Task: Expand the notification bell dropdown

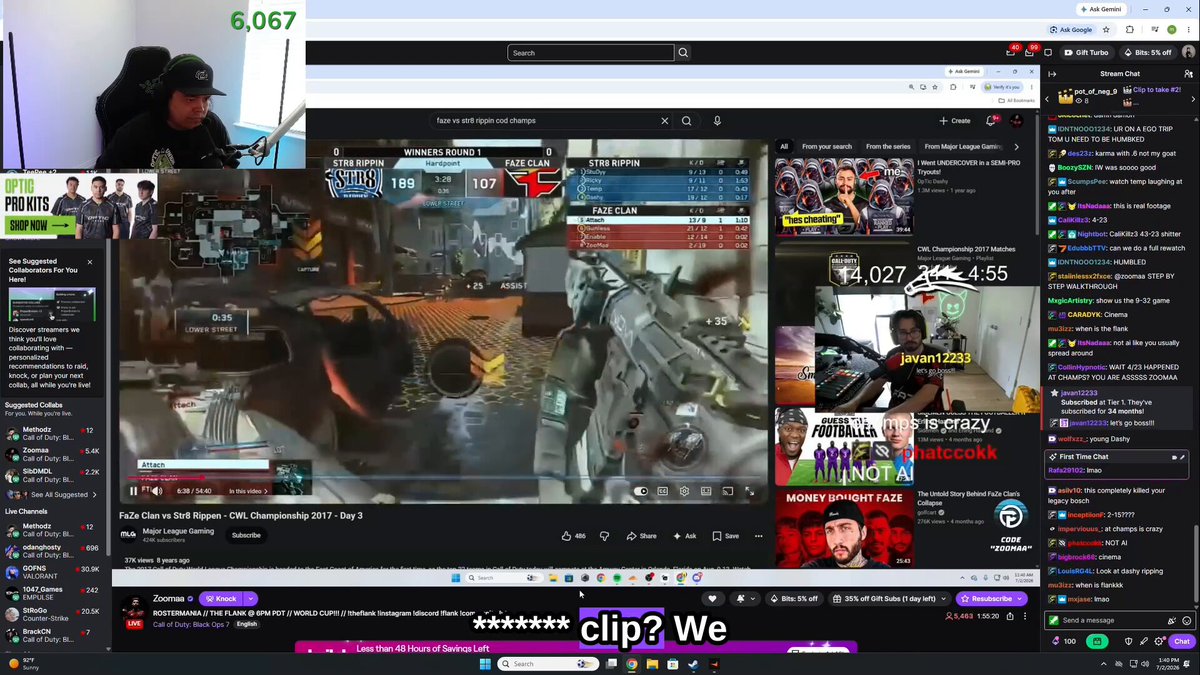Action: 745,599
